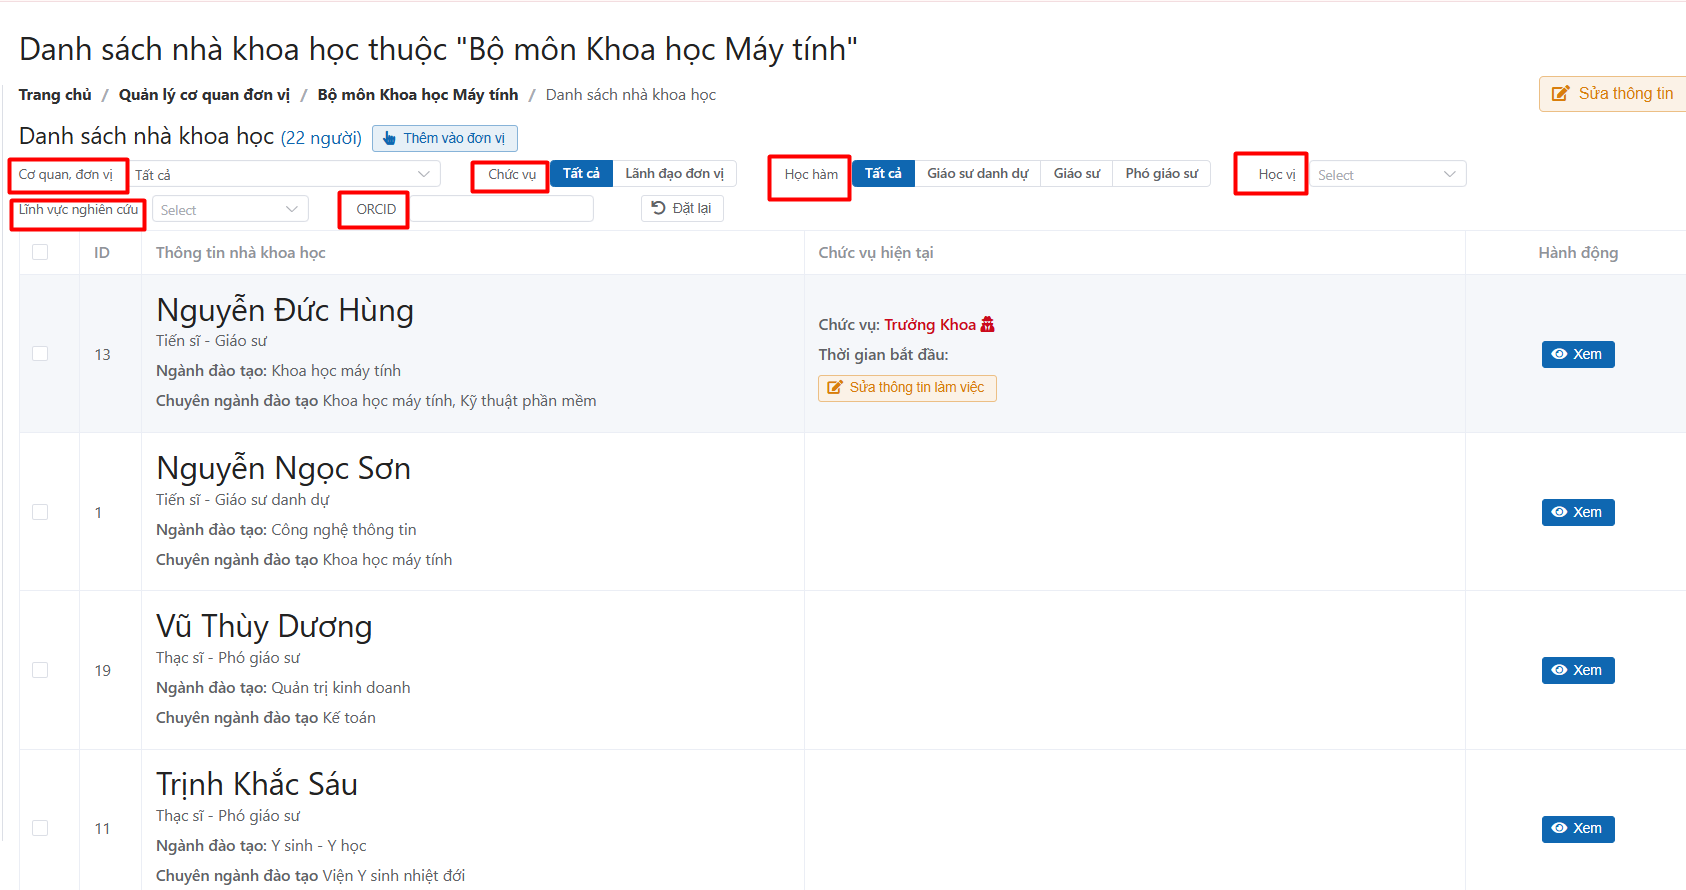This screenshot has width=1686, height=890.
Task: Select the Phó giáo sư filter
Action: coord(1161,174)
